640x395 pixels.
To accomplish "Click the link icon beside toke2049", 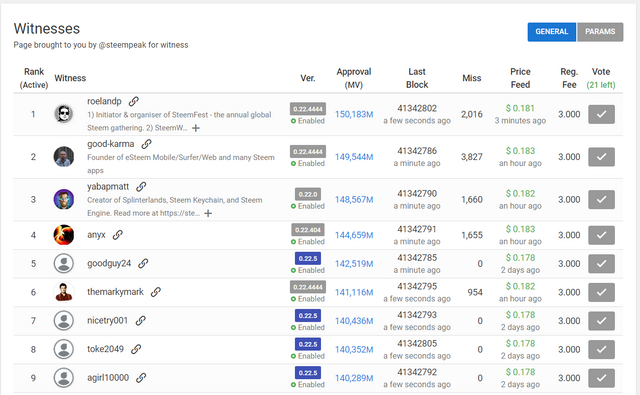I will [x=136, y=349].
